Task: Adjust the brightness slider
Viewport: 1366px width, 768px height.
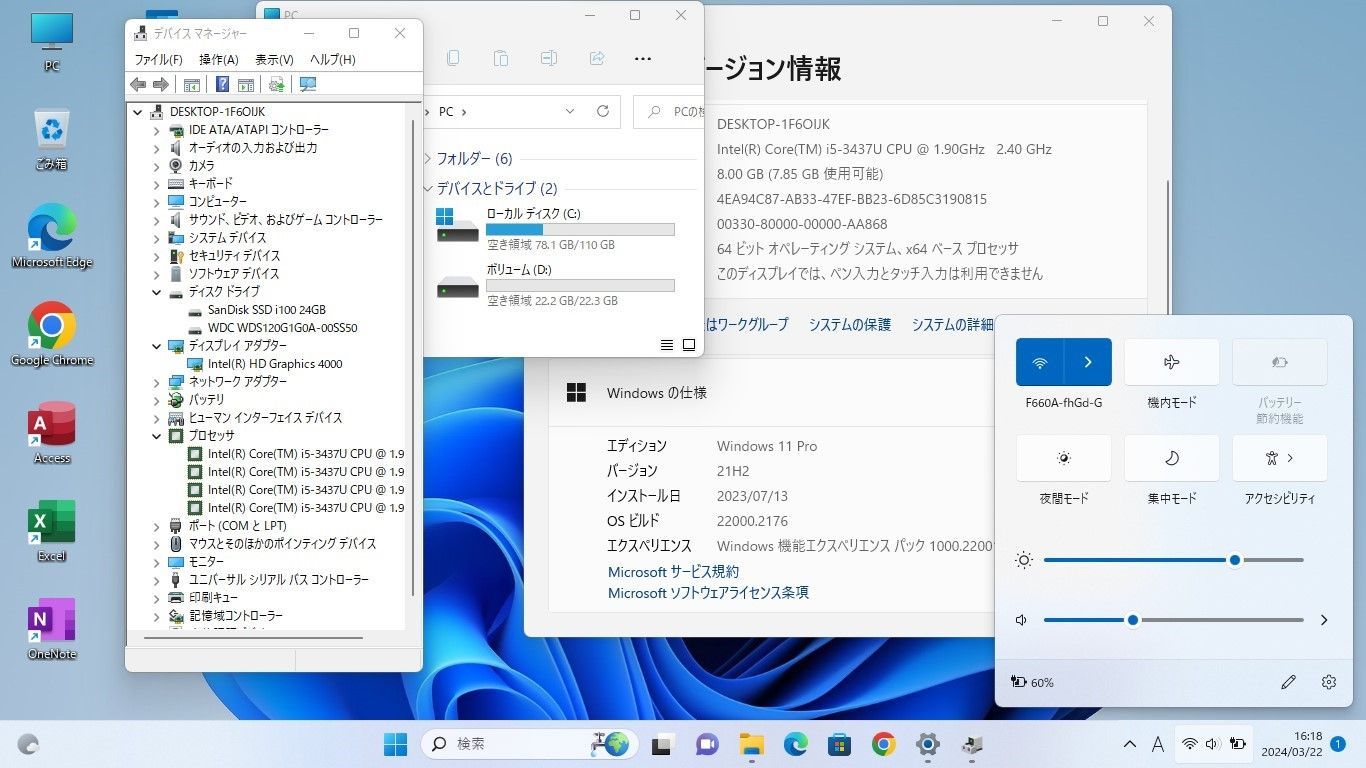Action: [x=1173, y=560]
